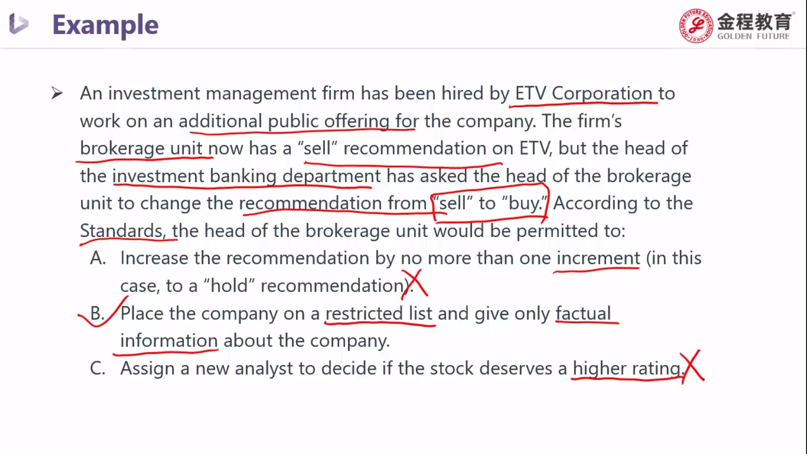
Task: Select answer letter B
Action: [97, 313]
